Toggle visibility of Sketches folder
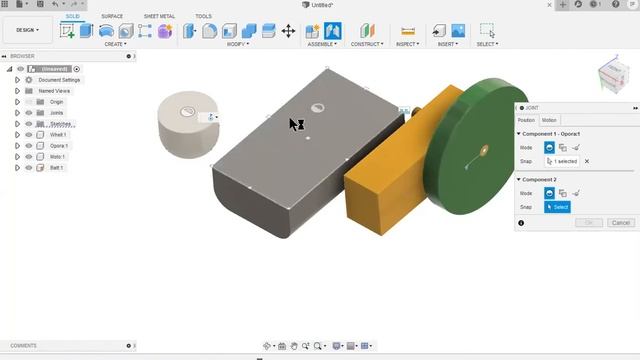This screenshot has height=360, width=640. pyautogui.click(x=29, y=124)
